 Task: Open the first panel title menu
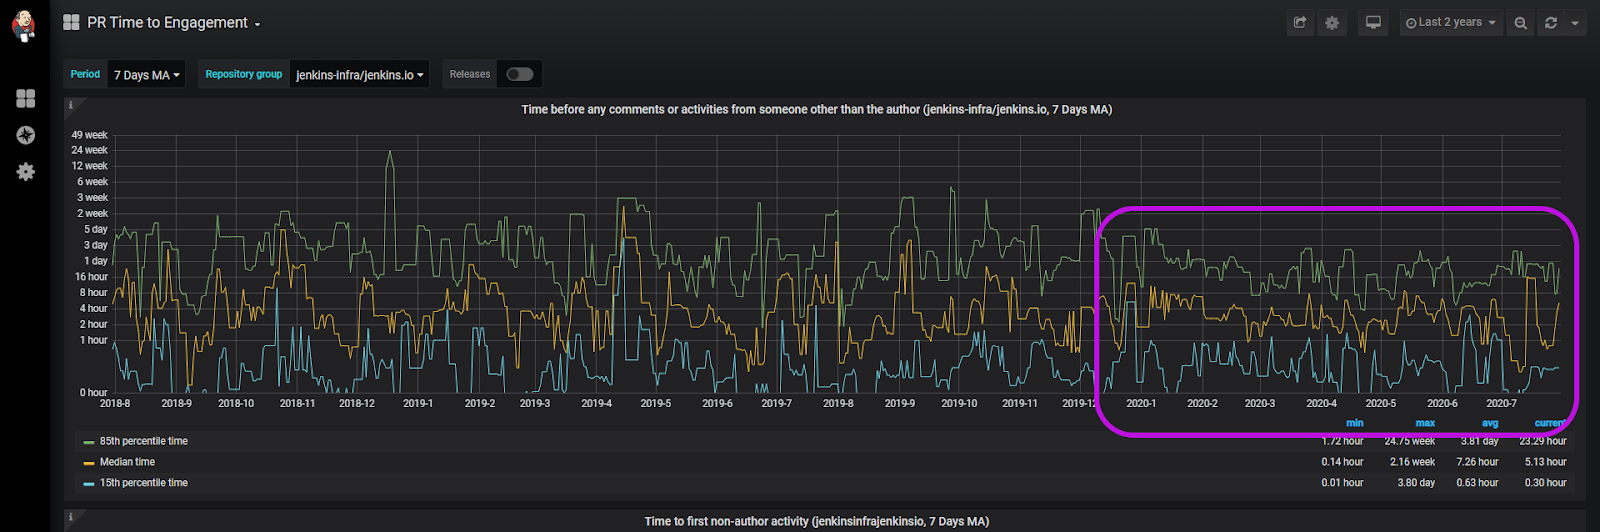(x=816, y=109)
